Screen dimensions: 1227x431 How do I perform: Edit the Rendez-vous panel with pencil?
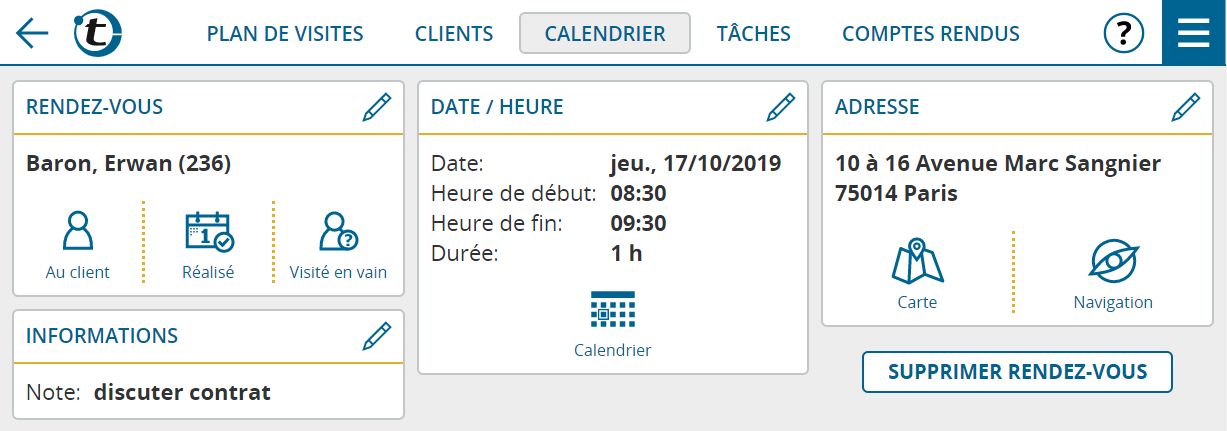[x=377, y=107]
